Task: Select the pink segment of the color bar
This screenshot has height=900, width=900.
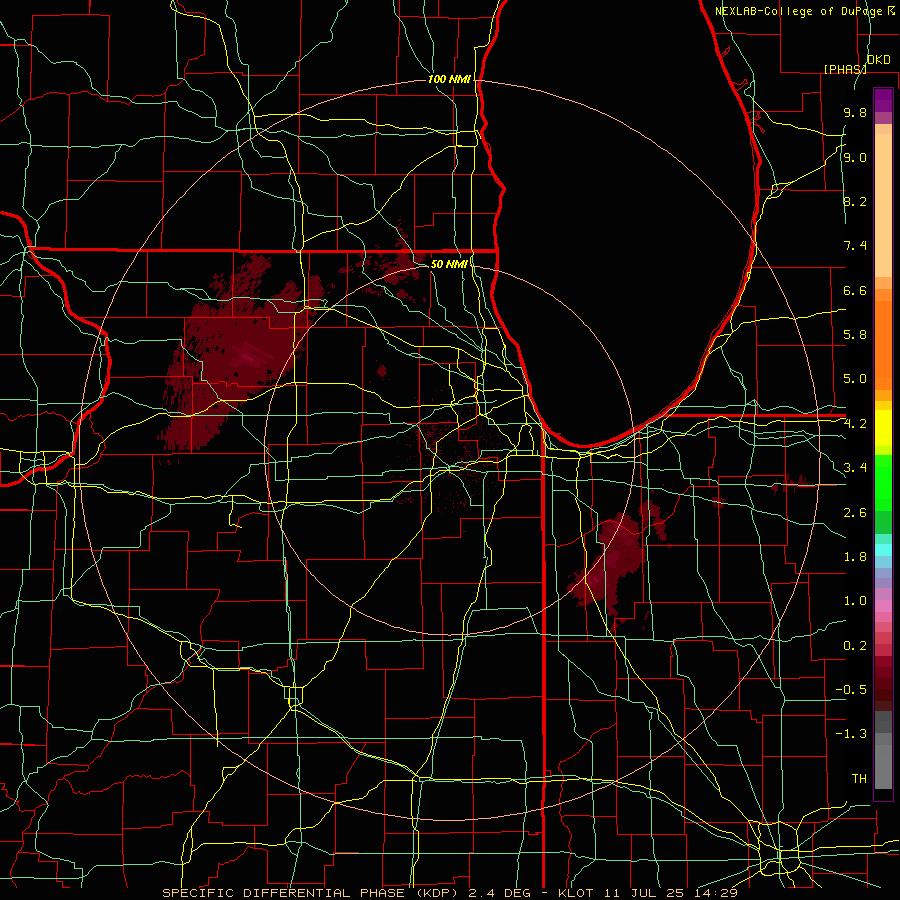Action: click(883, 606)
